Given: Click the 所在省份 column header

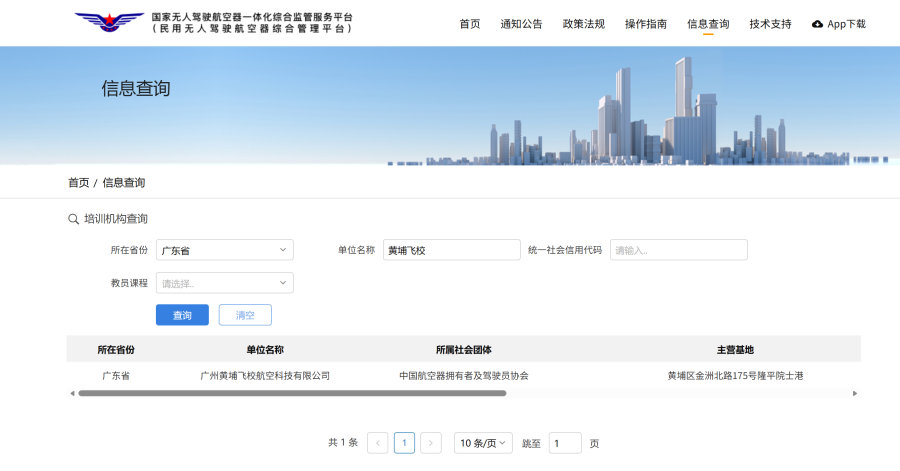Looking at the screenshot, I should [116, 349].
